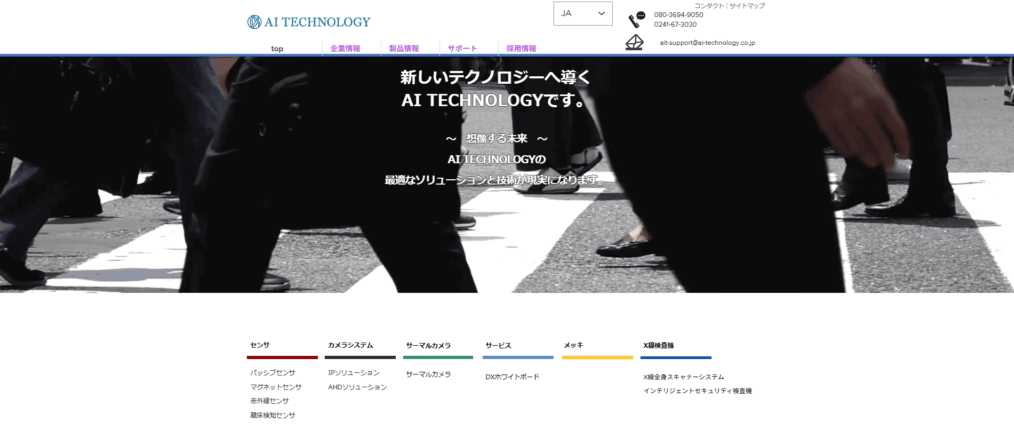This screenshot has height=440, width=1014.
Task: Open the IPソリューション link
Action: pos(354,373)
